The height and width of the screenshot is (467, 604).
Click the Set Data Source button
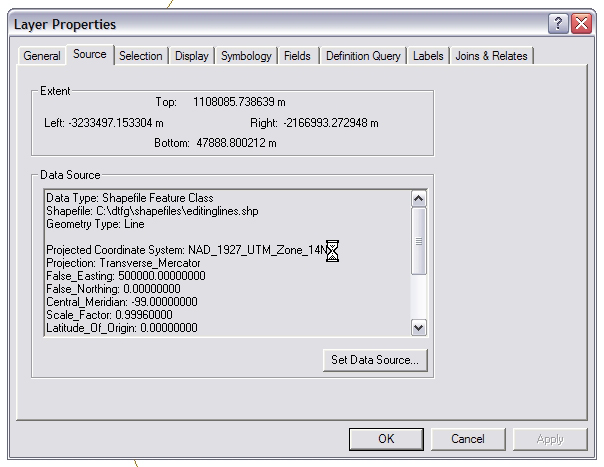coord(375,359)
